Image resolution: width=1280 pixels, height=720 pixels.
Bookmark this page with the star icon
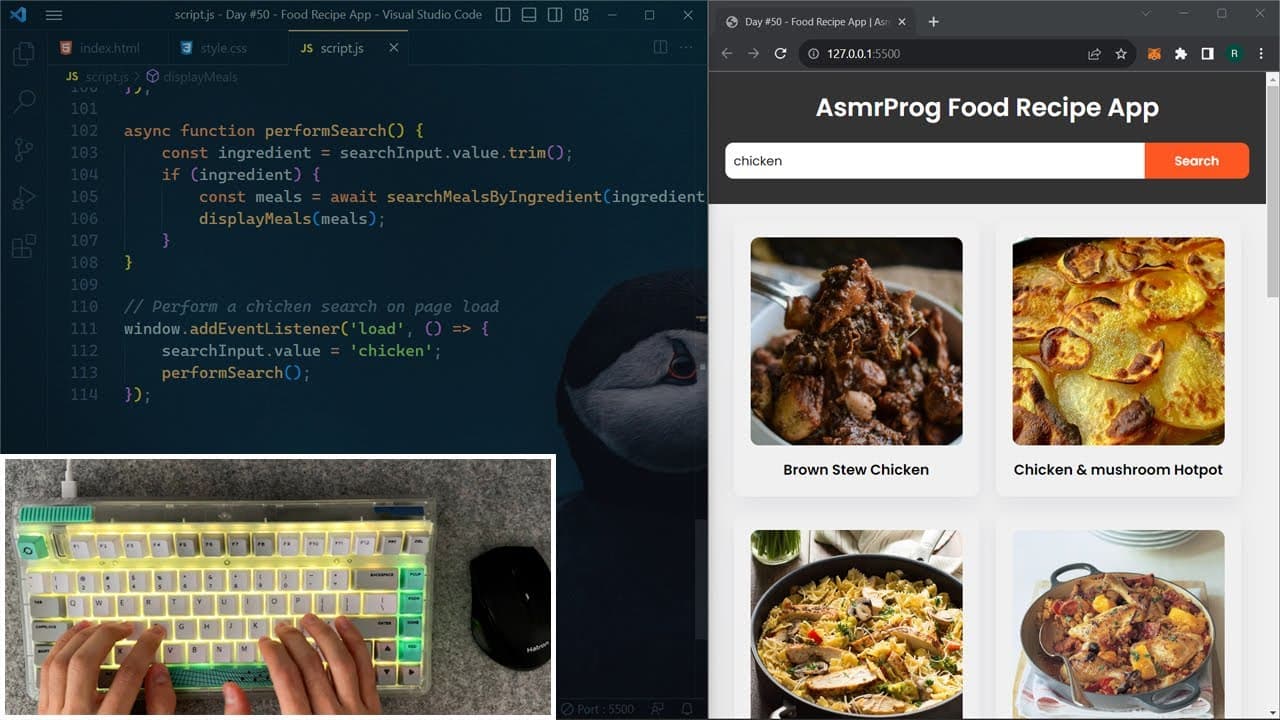(x=1121, y=54)
